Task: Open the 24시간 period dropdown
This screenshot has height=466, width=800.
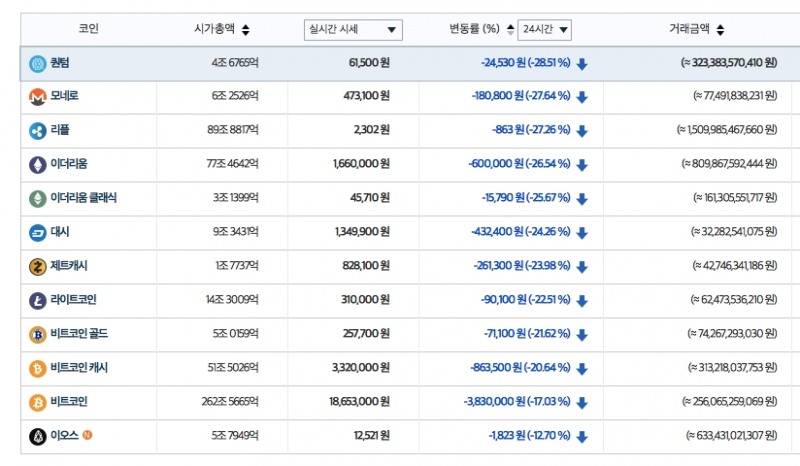Action: pos(545,30)
